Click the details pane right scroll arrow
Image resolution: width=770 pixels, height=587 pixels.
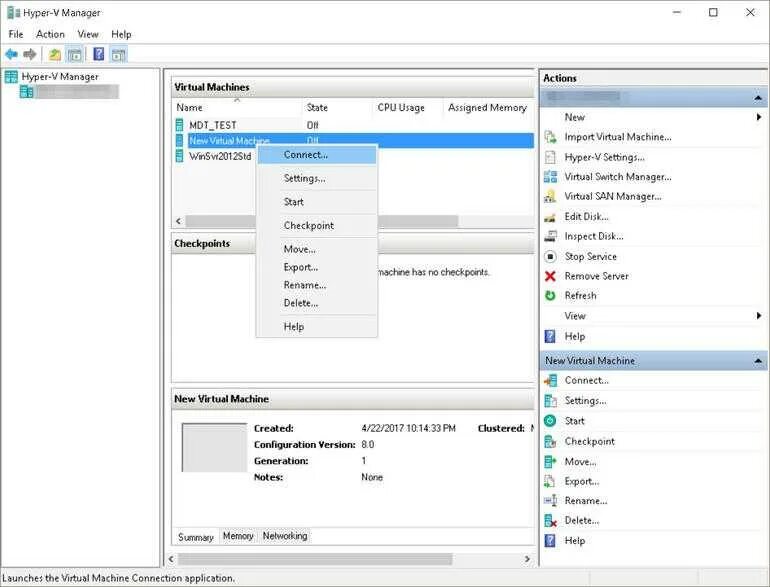527,559
